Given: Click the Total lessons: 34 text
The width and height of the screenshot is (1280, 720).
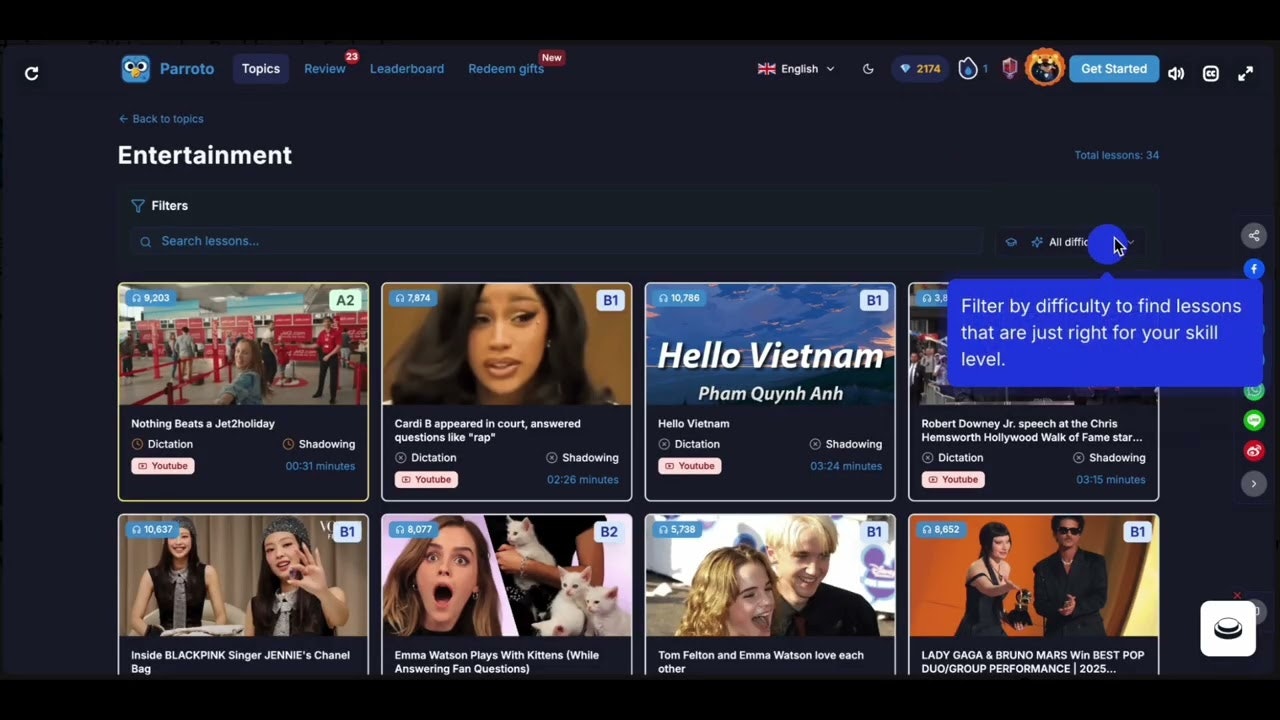Looking at the screenshot, I should 1117,155.
